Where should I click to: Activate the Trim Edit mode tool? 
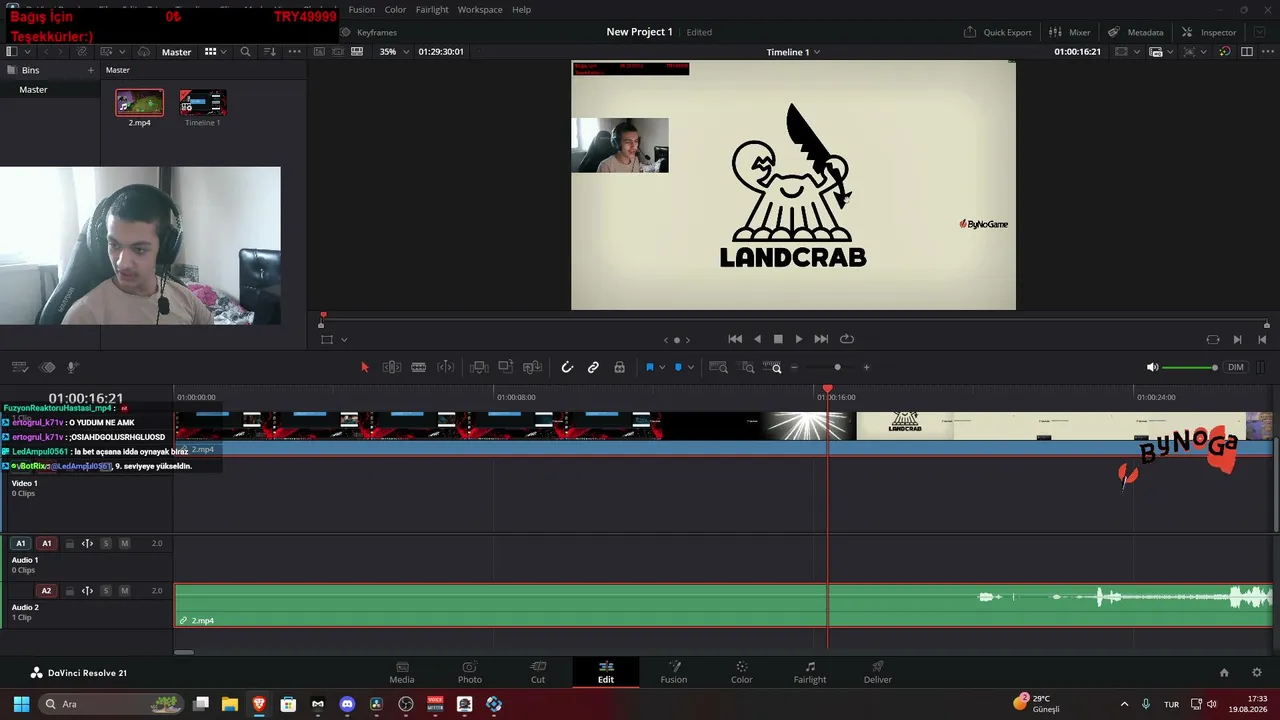pyautogui.click(x=392, y=367)
